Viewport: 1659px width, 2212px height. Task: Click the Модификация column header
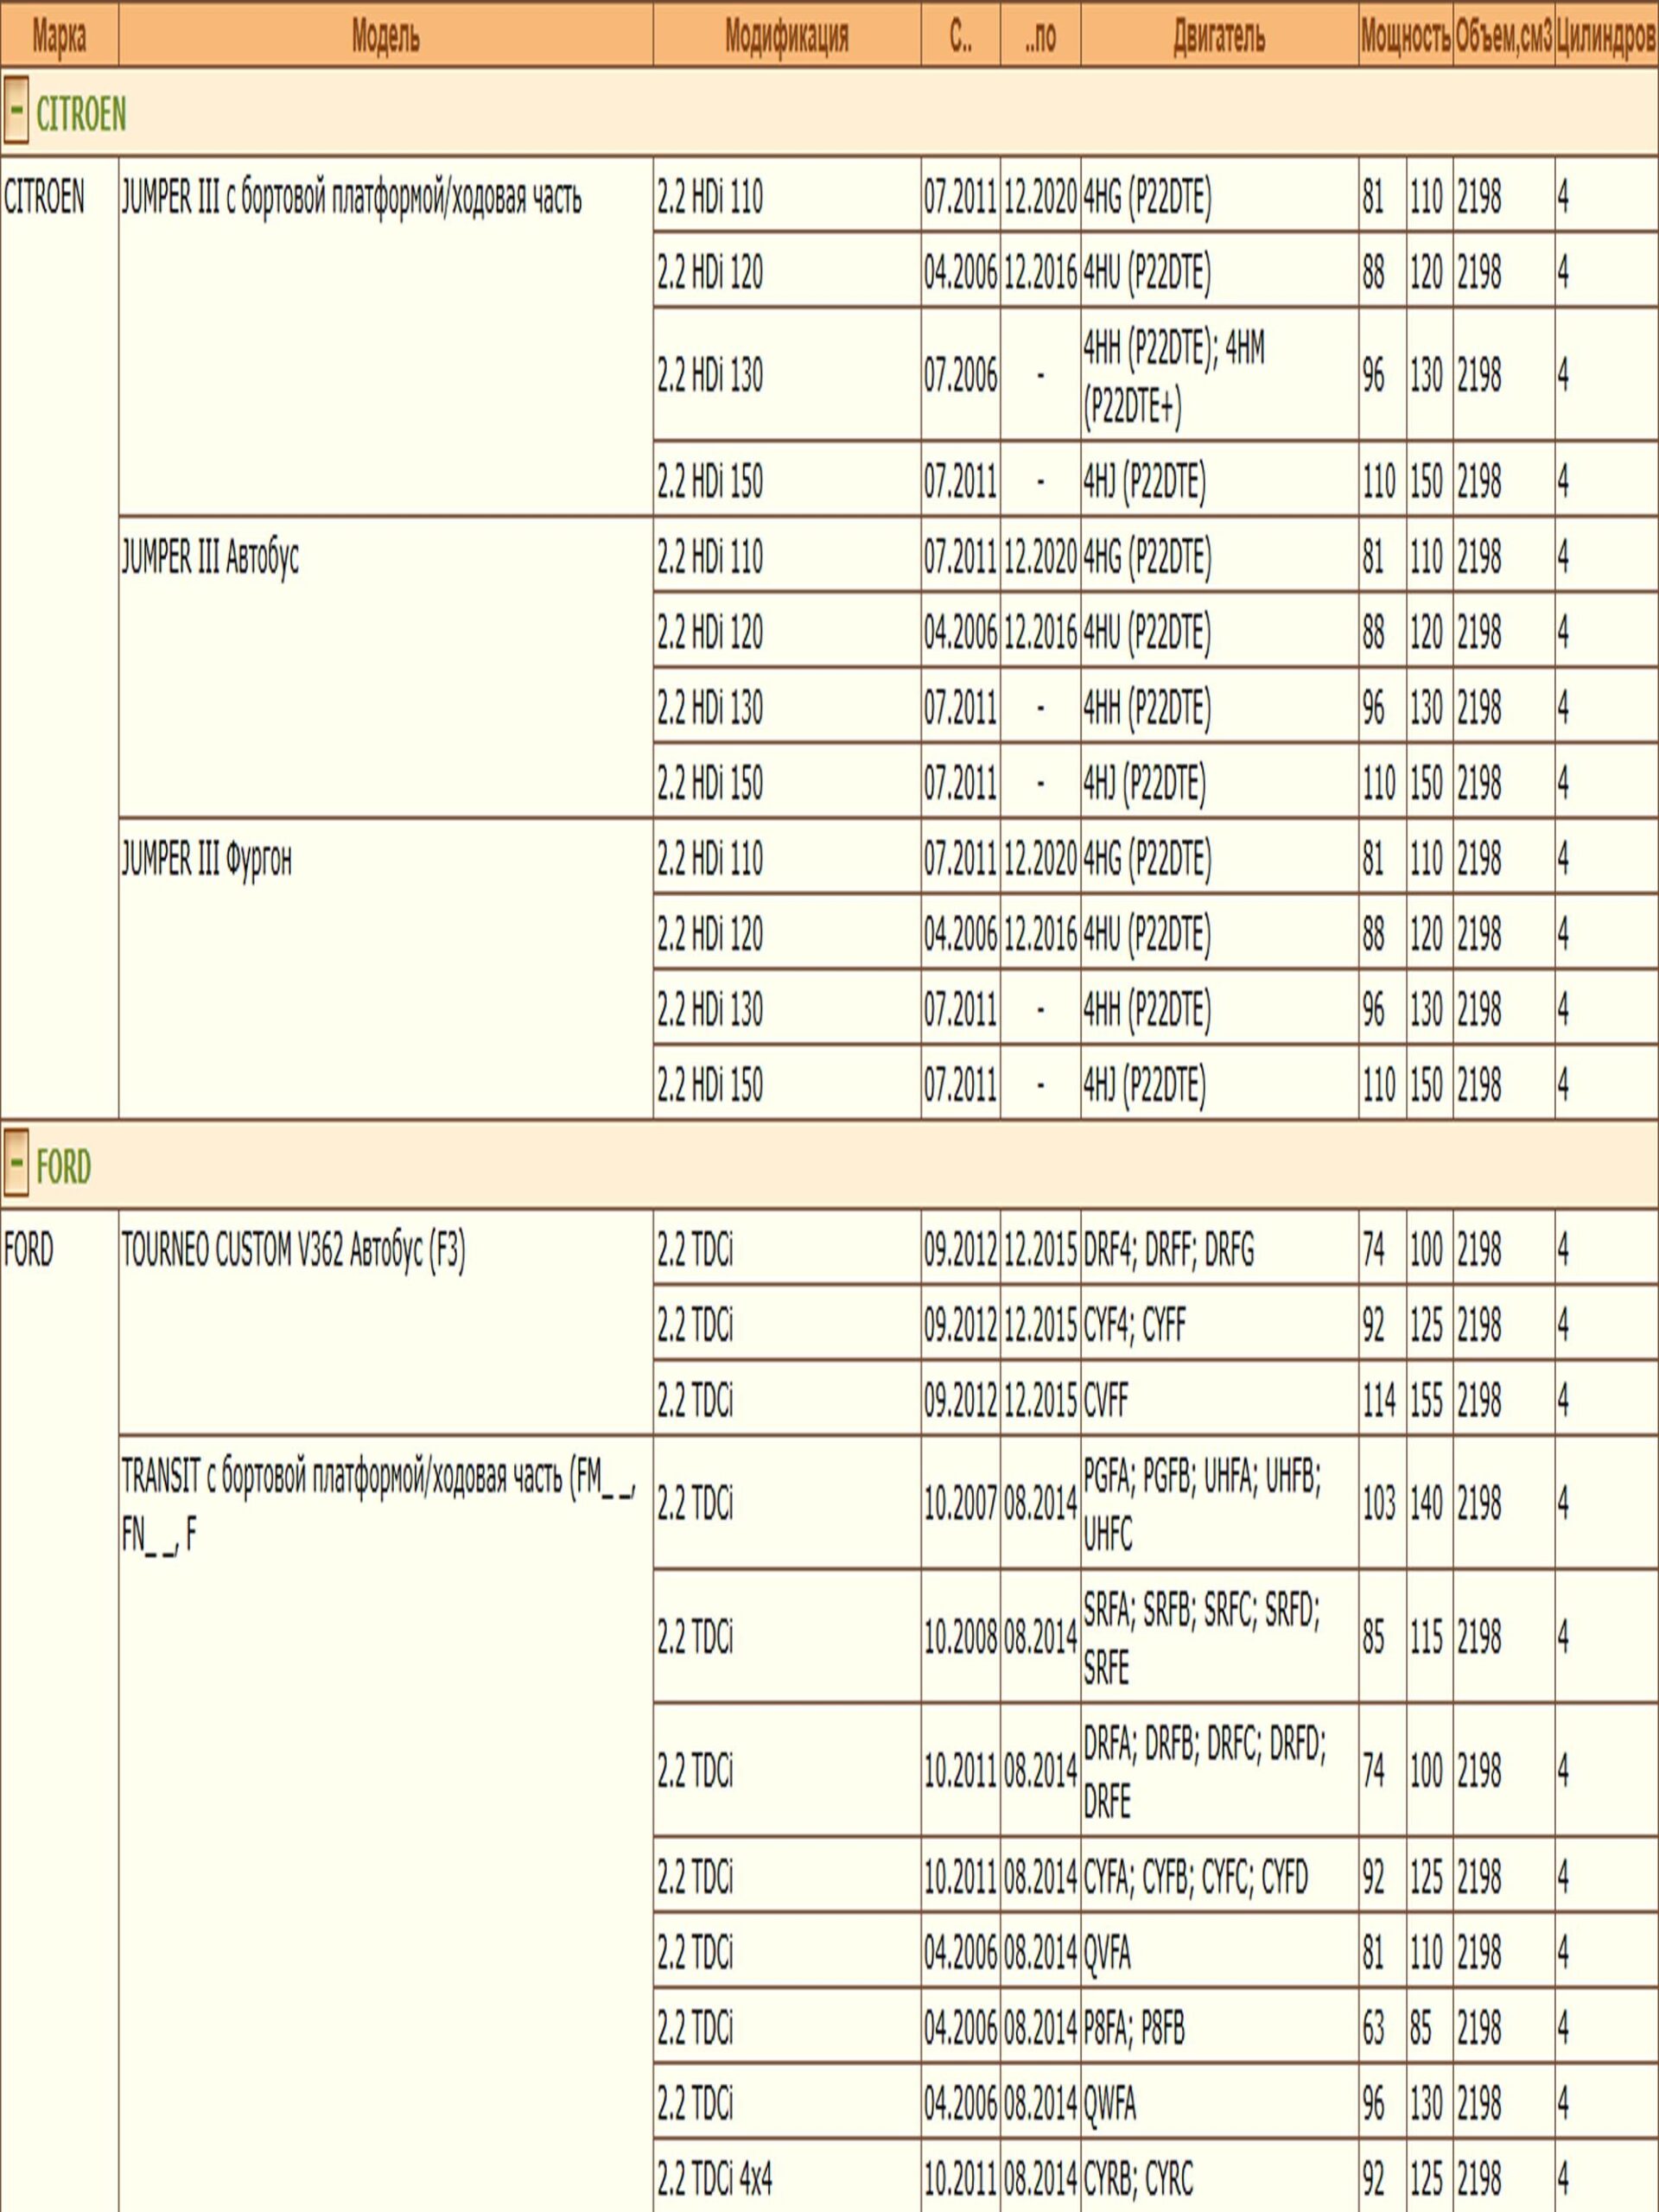pyautogui.click(x=786, y=37)
